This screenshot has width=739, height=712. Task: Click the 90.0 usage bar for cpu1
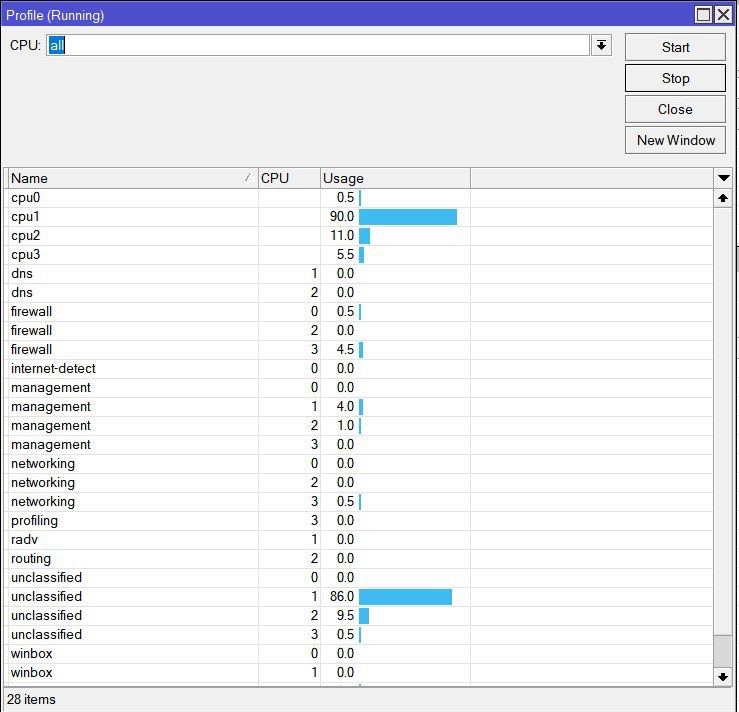pos(408,217)
